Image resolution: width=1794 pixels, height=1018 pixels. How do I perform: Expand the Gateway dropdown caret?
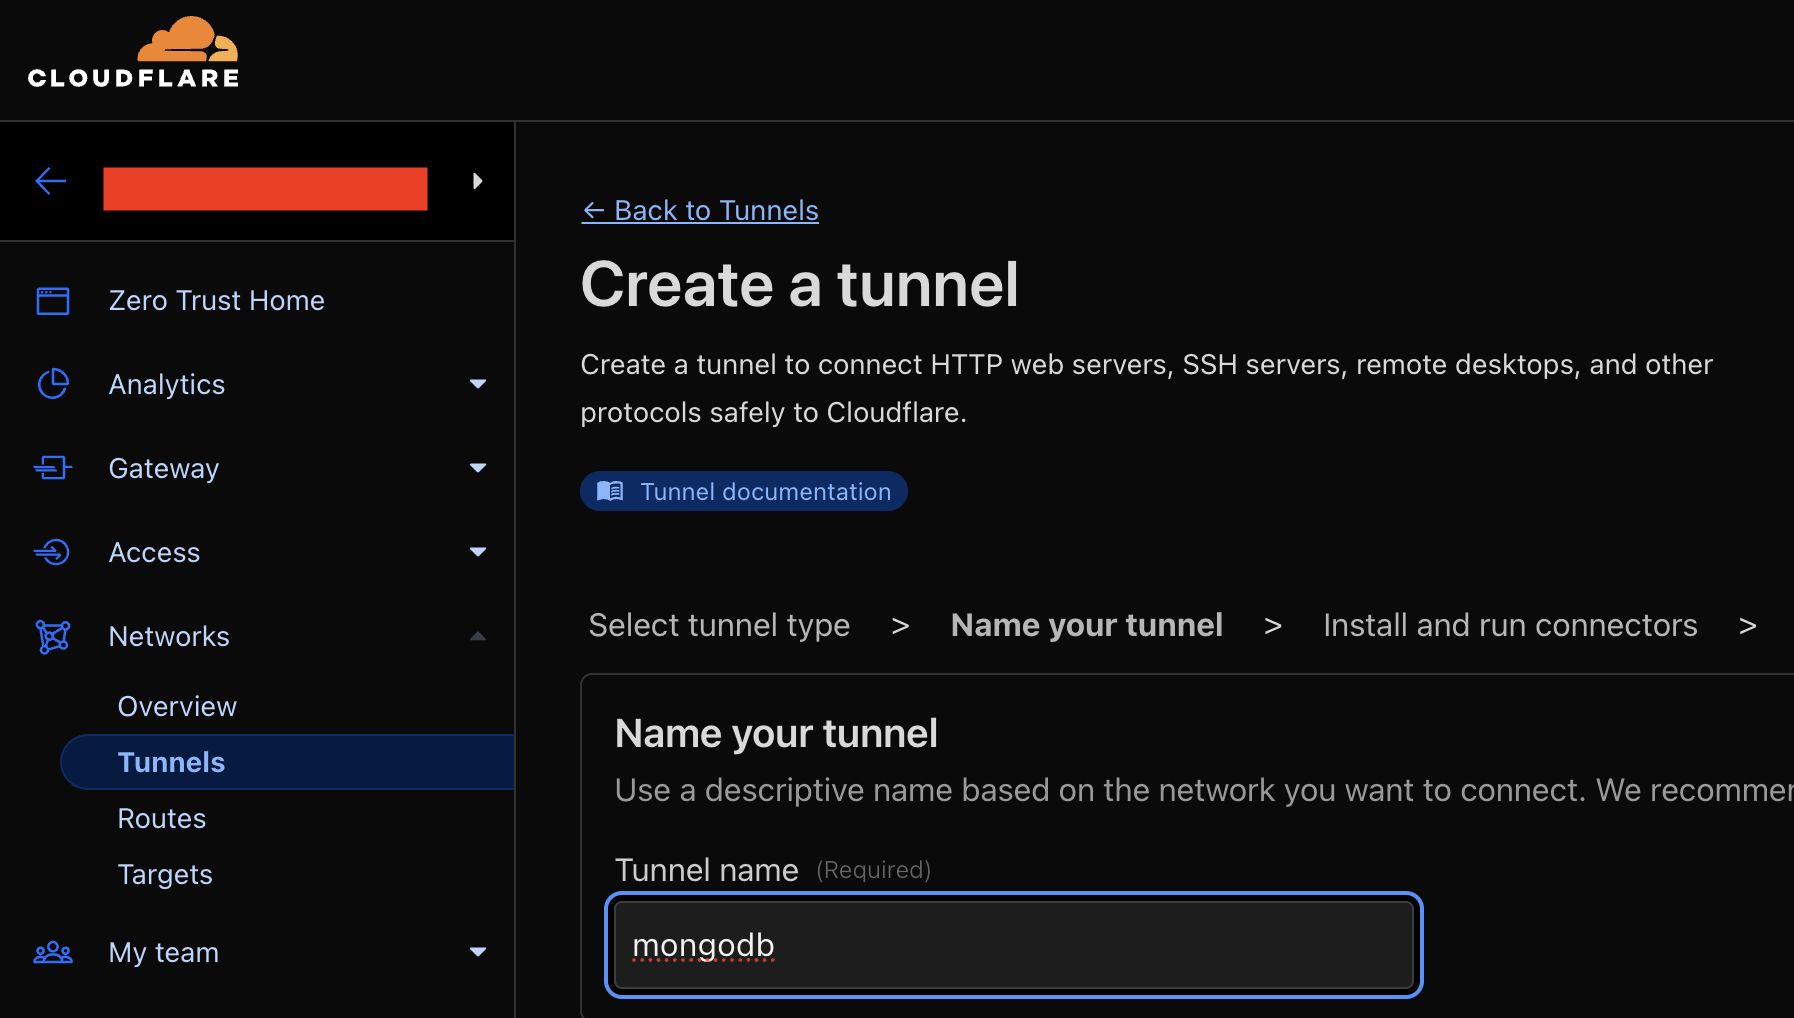click(478, 468)
